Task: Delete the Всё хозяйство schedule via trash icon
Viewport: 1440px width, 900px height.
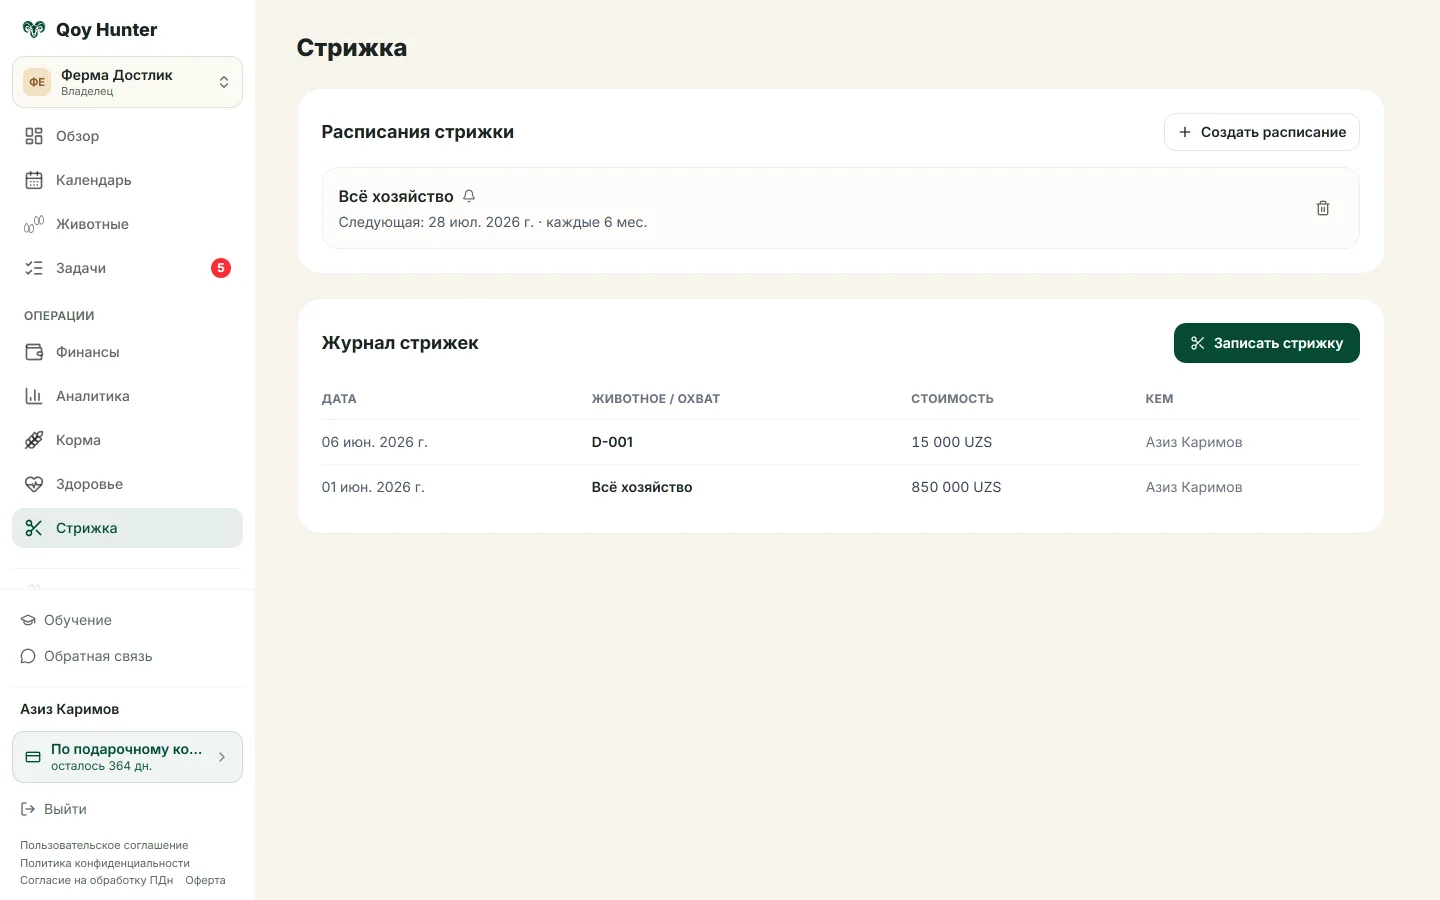Action: coord(1323,208)
